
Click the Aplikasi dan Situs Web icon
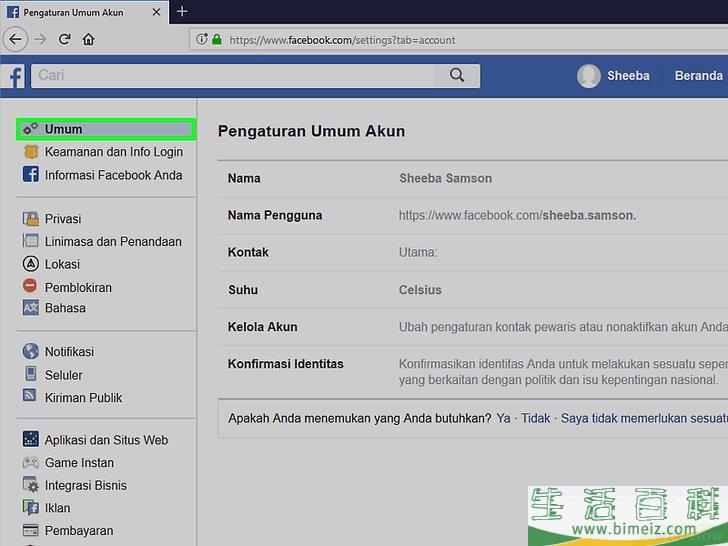[31, 439]
